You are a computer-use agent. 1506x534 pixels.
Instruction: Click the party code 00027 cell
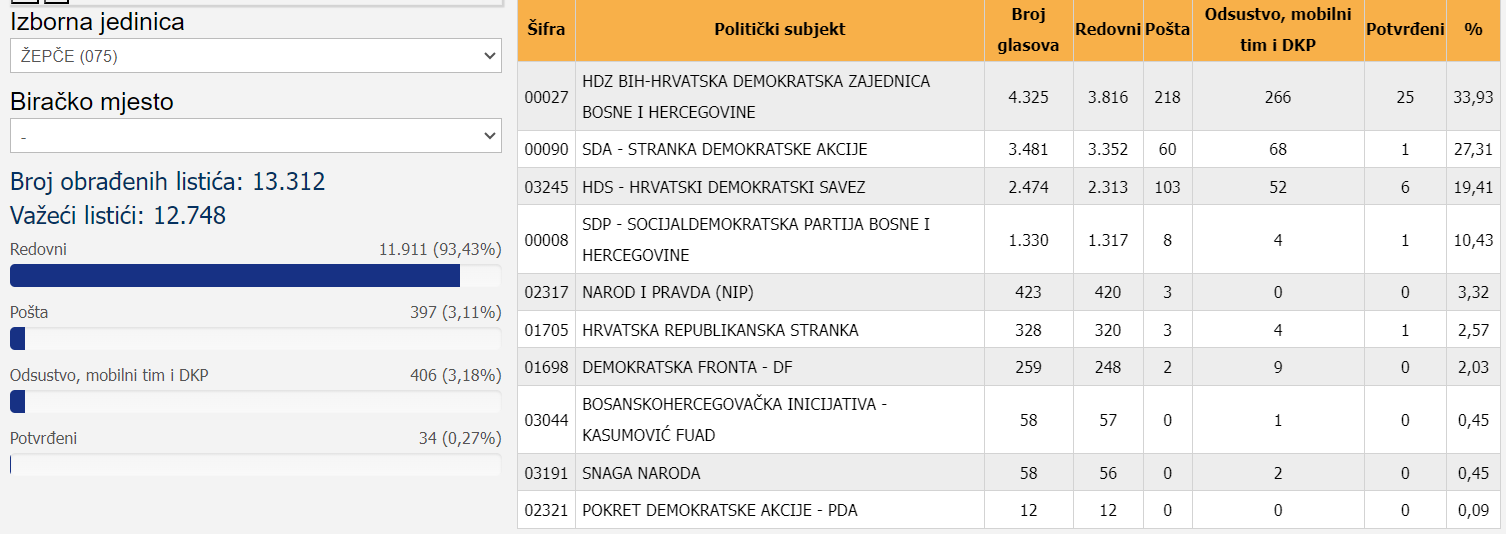coord(546,97)
